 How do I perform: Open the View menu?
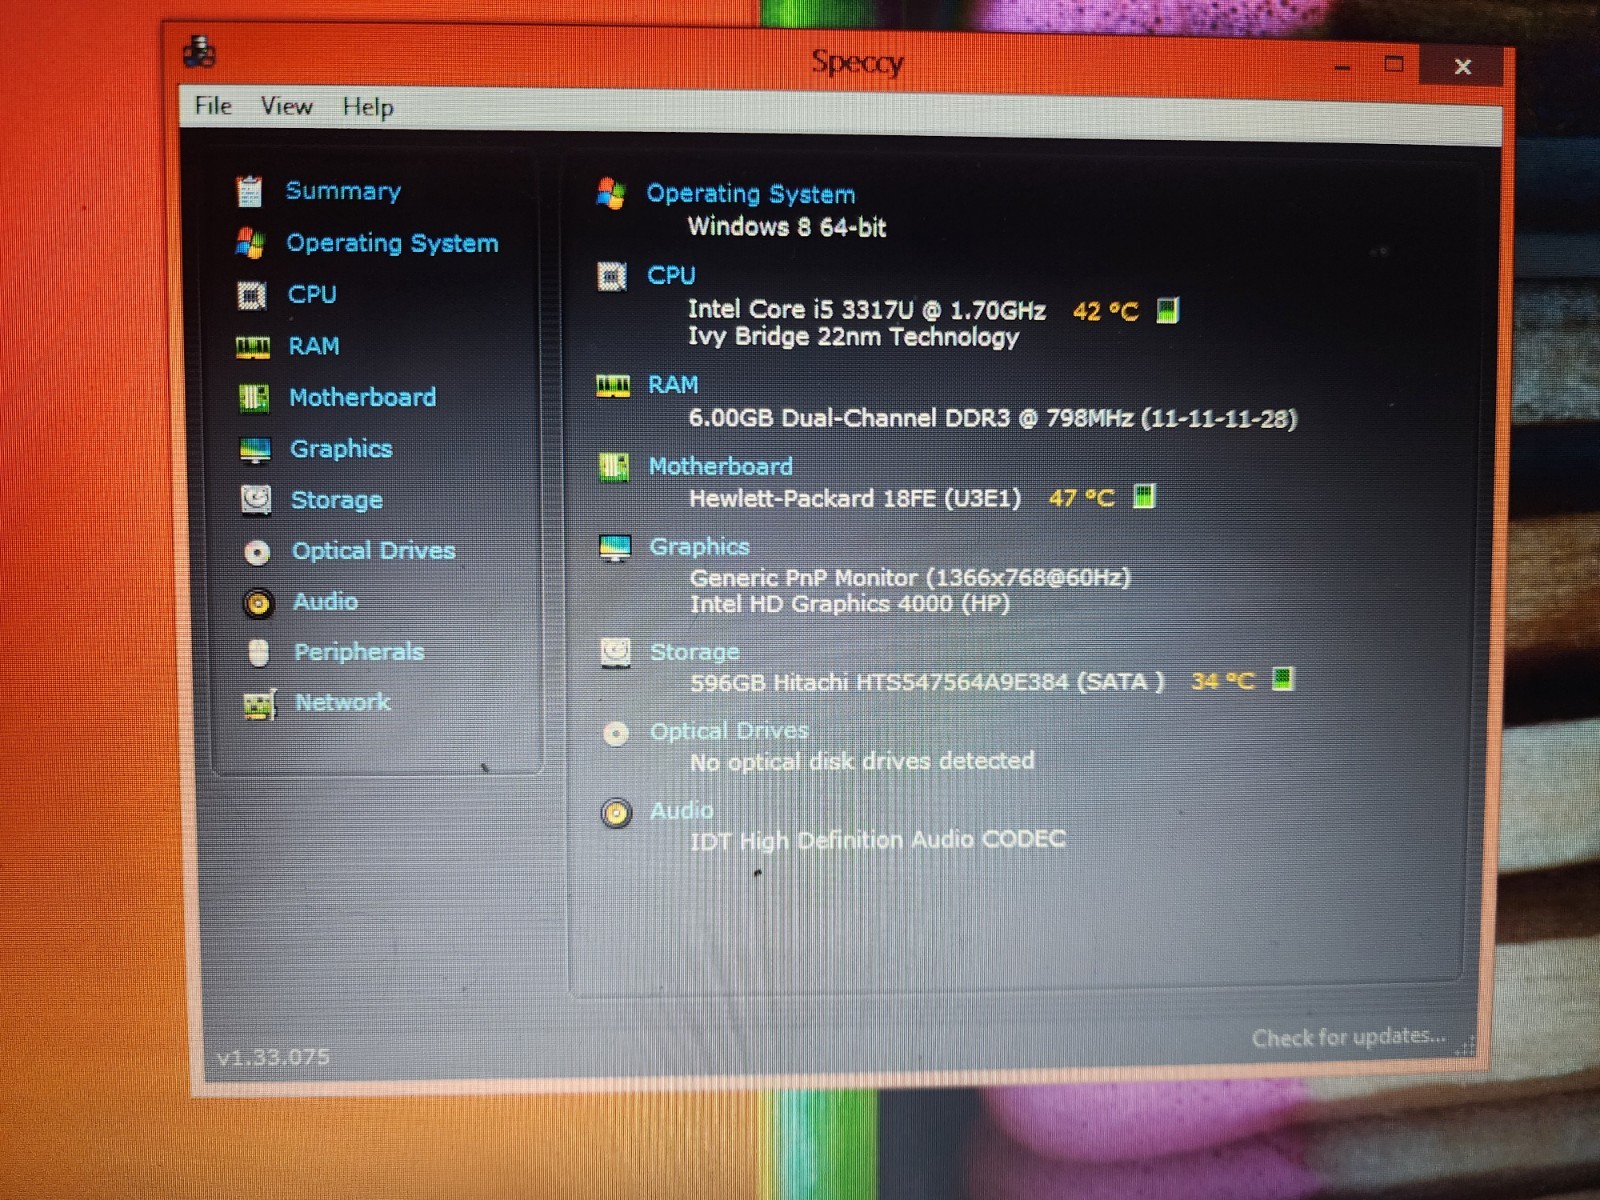pos(287,106)
